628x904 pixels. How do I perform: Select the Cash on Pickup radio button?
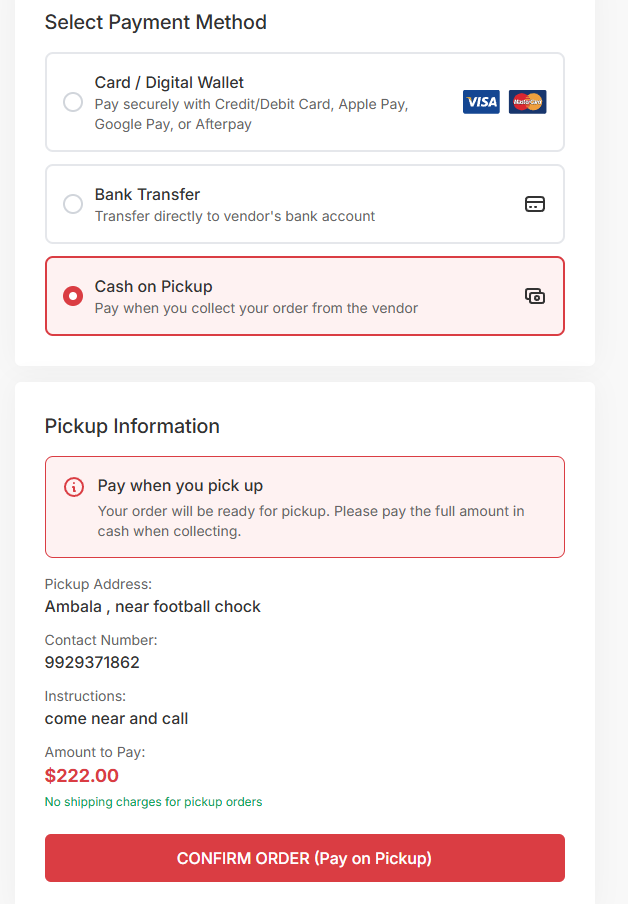[x=72, y=295]
